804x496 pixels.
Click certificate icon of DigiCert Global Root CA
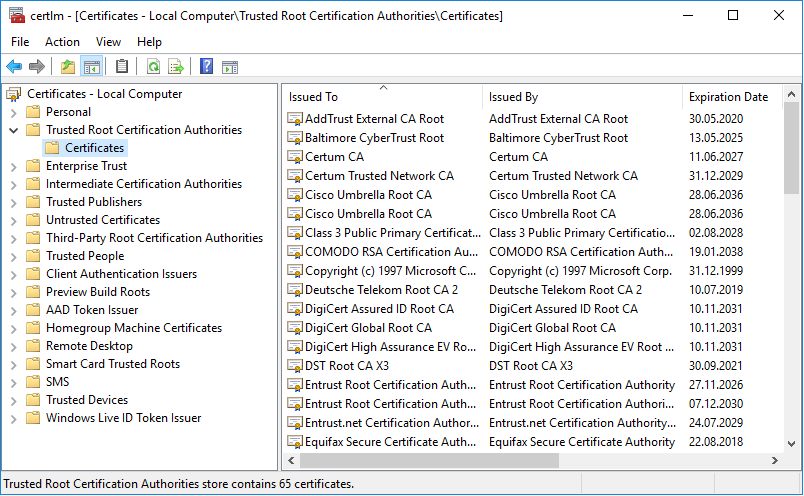click(x=294, y=328)
